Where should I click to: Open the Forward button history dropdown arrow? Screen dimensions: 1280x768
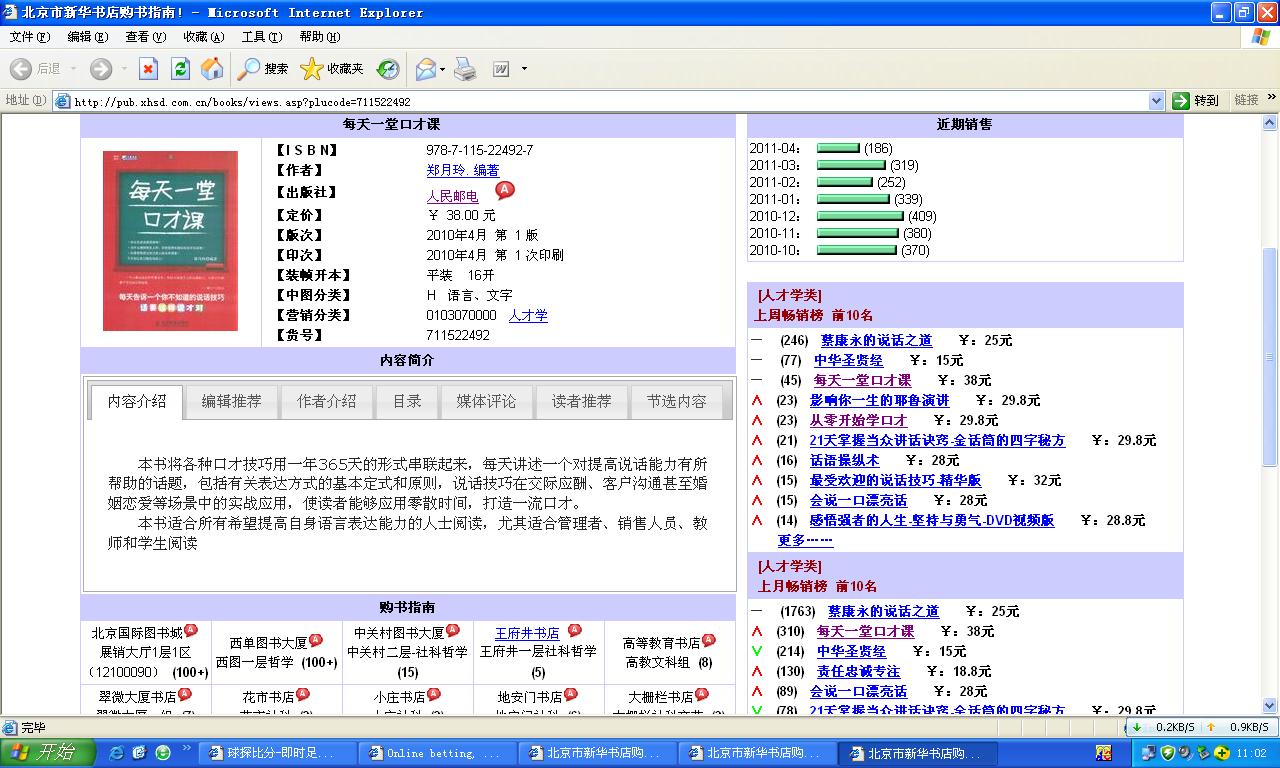click(x=124, y=69)
